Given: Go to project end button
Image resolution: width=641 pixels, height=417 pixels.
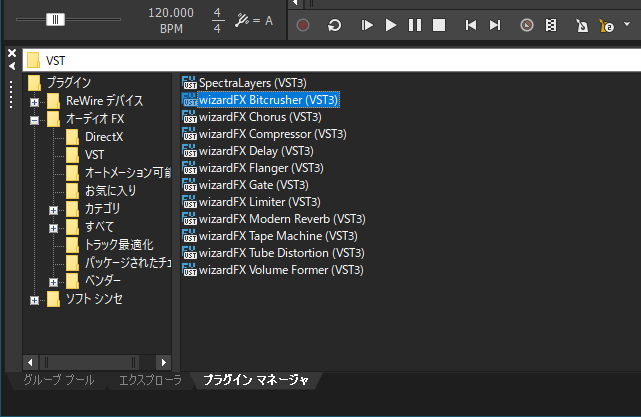Looking at the screenshot, I should click(495, 25).
